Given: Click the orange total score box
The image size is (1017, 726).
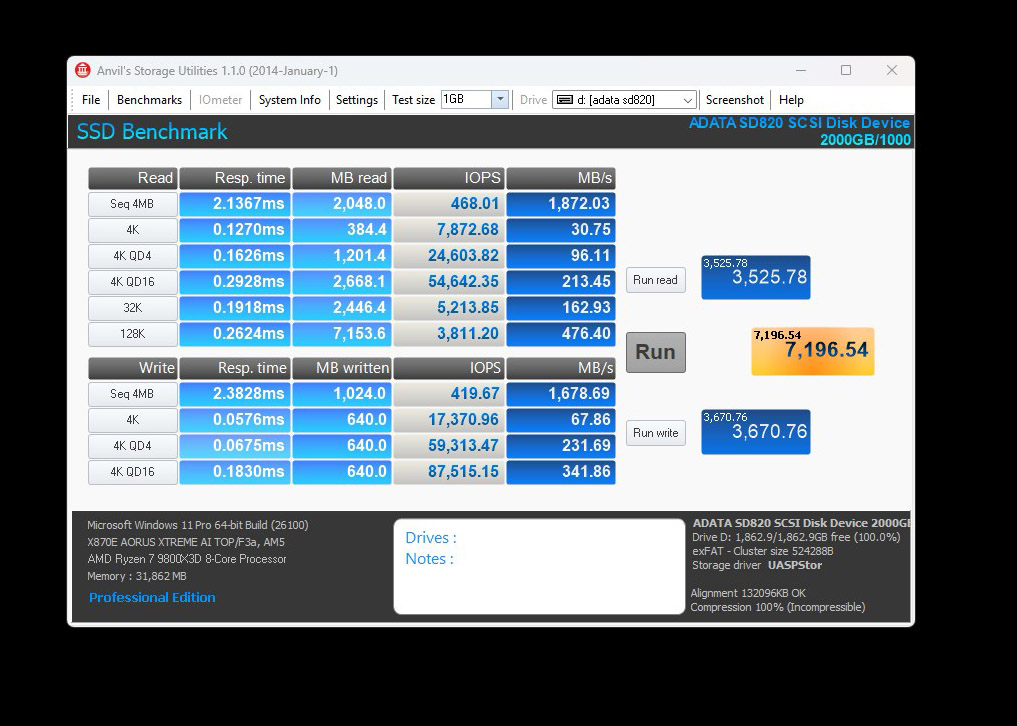Looking at the screenshot, I should pos(812,351).
